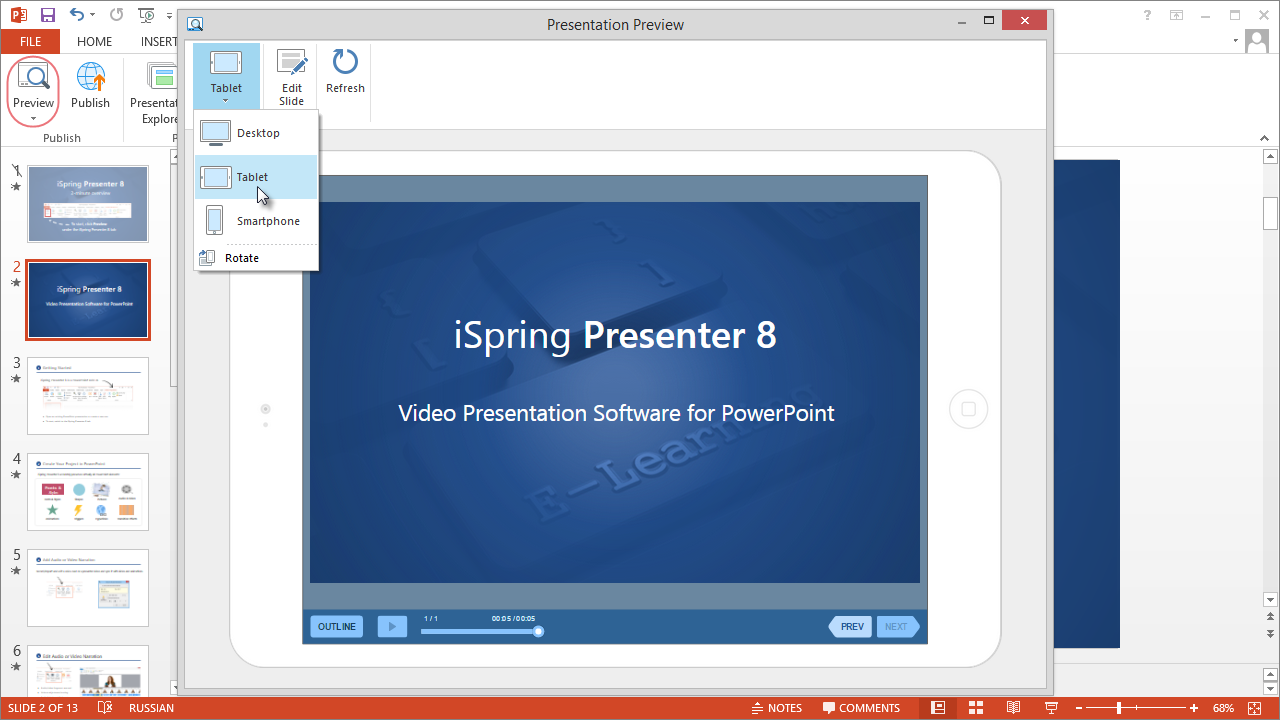1280x720 pixels.
Task: Click Previous Slide double arrow in scrollbar
Action: pyautogui.click(x=1271, y=617)
